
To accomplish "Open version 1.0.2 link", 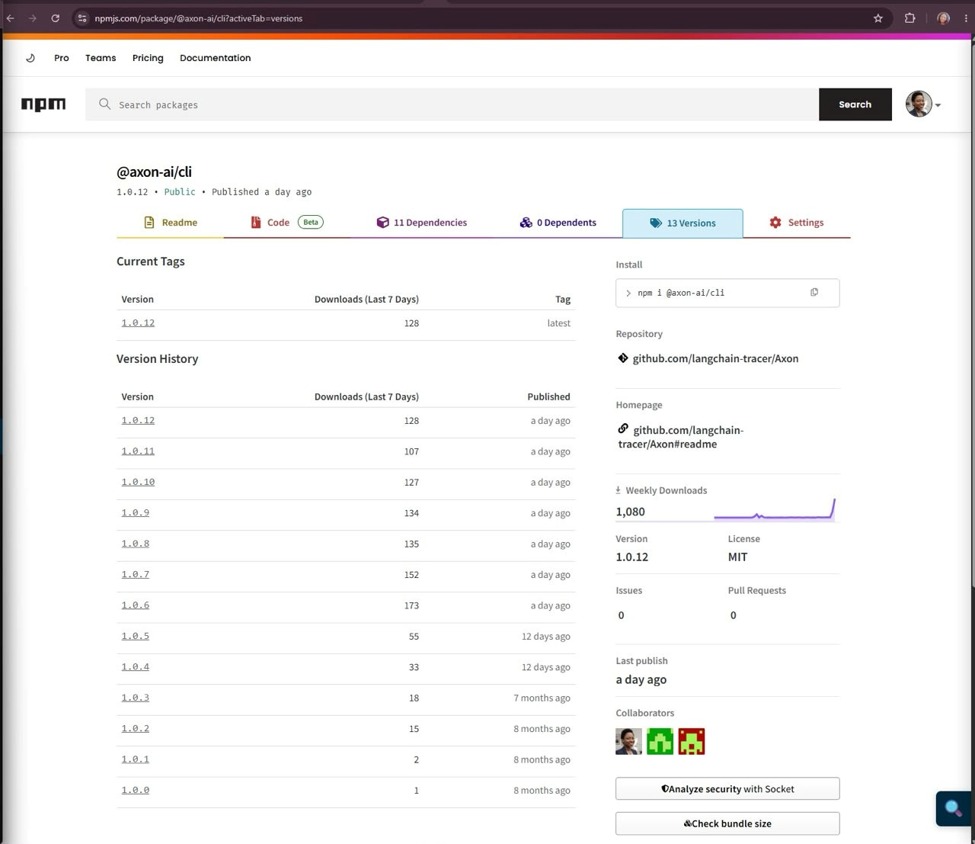I will 136,728.
